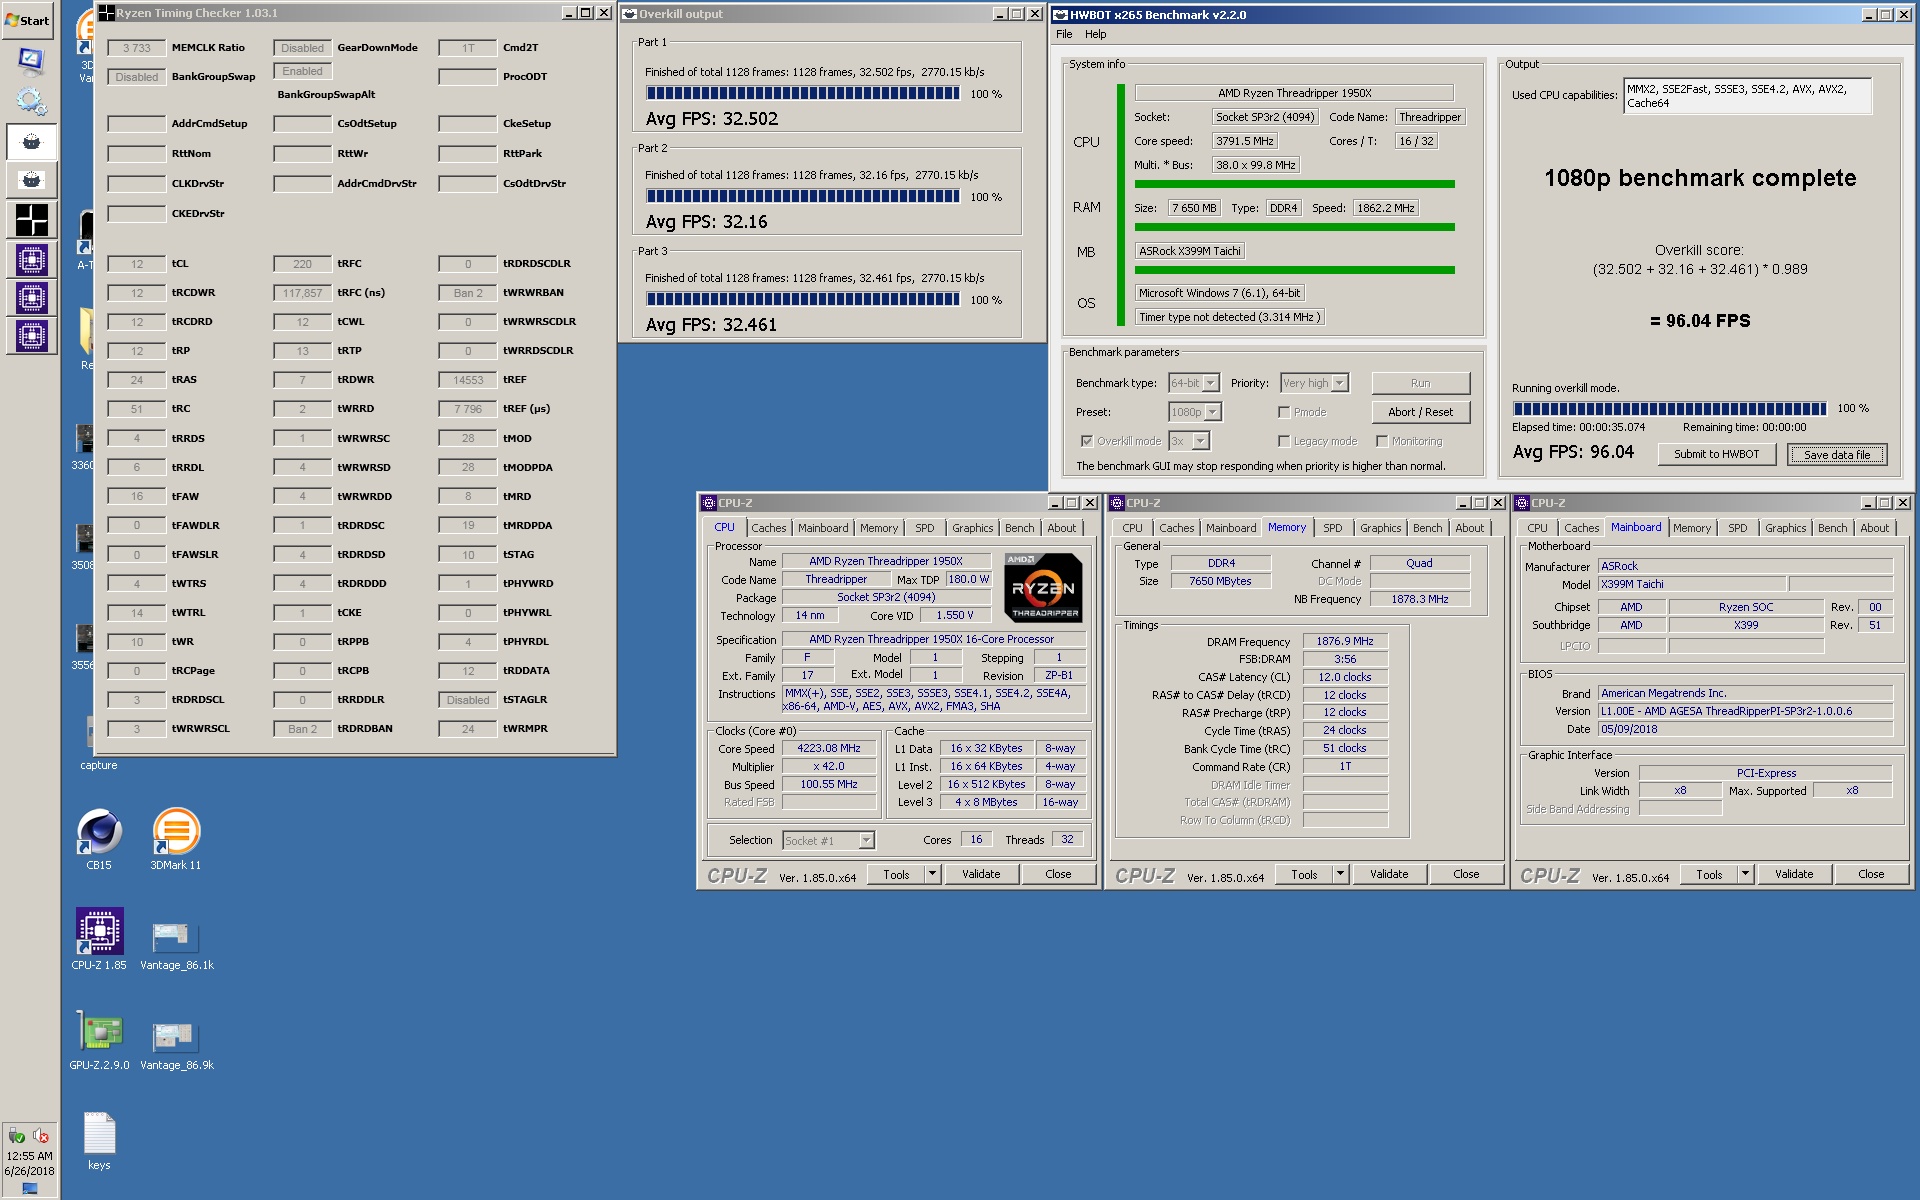Viewport: 1920px width, 1200px height.
Task: Click the overkill mode overall progress bar
Action: (x=1669, y=409)
